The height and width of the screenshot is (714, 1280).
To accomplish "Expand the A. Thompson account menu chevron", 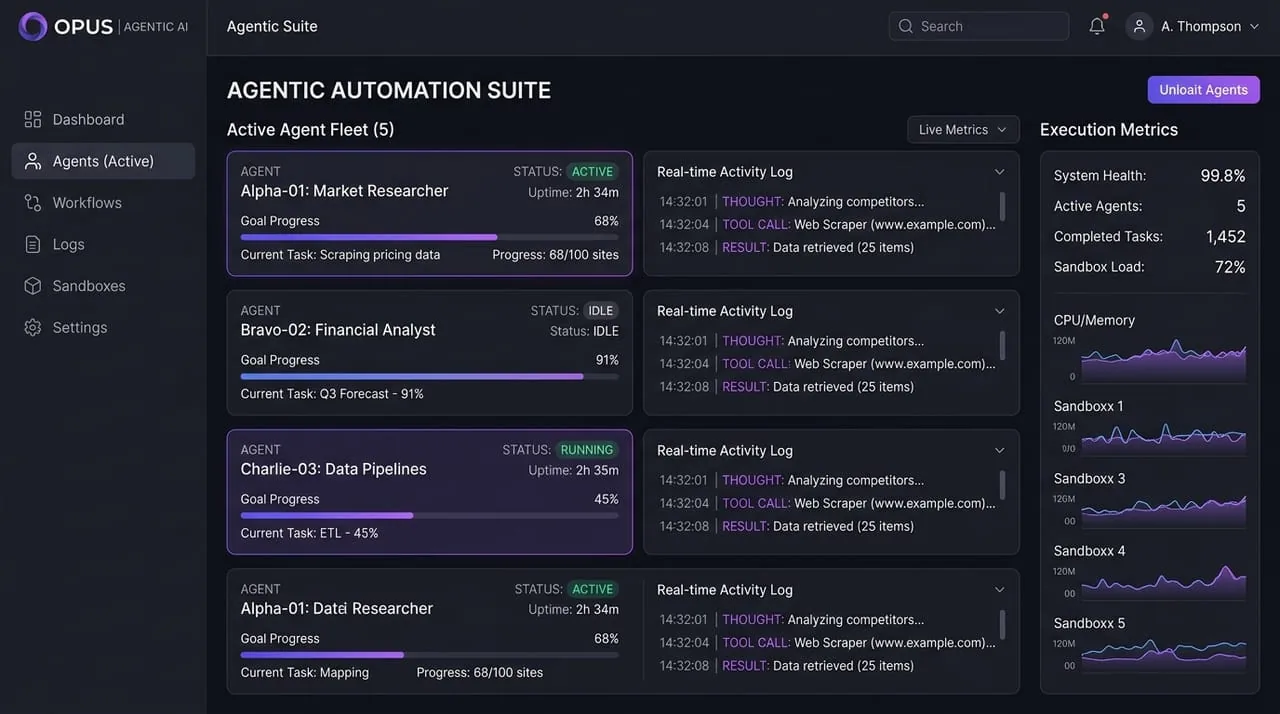I will coord(1254,27).
